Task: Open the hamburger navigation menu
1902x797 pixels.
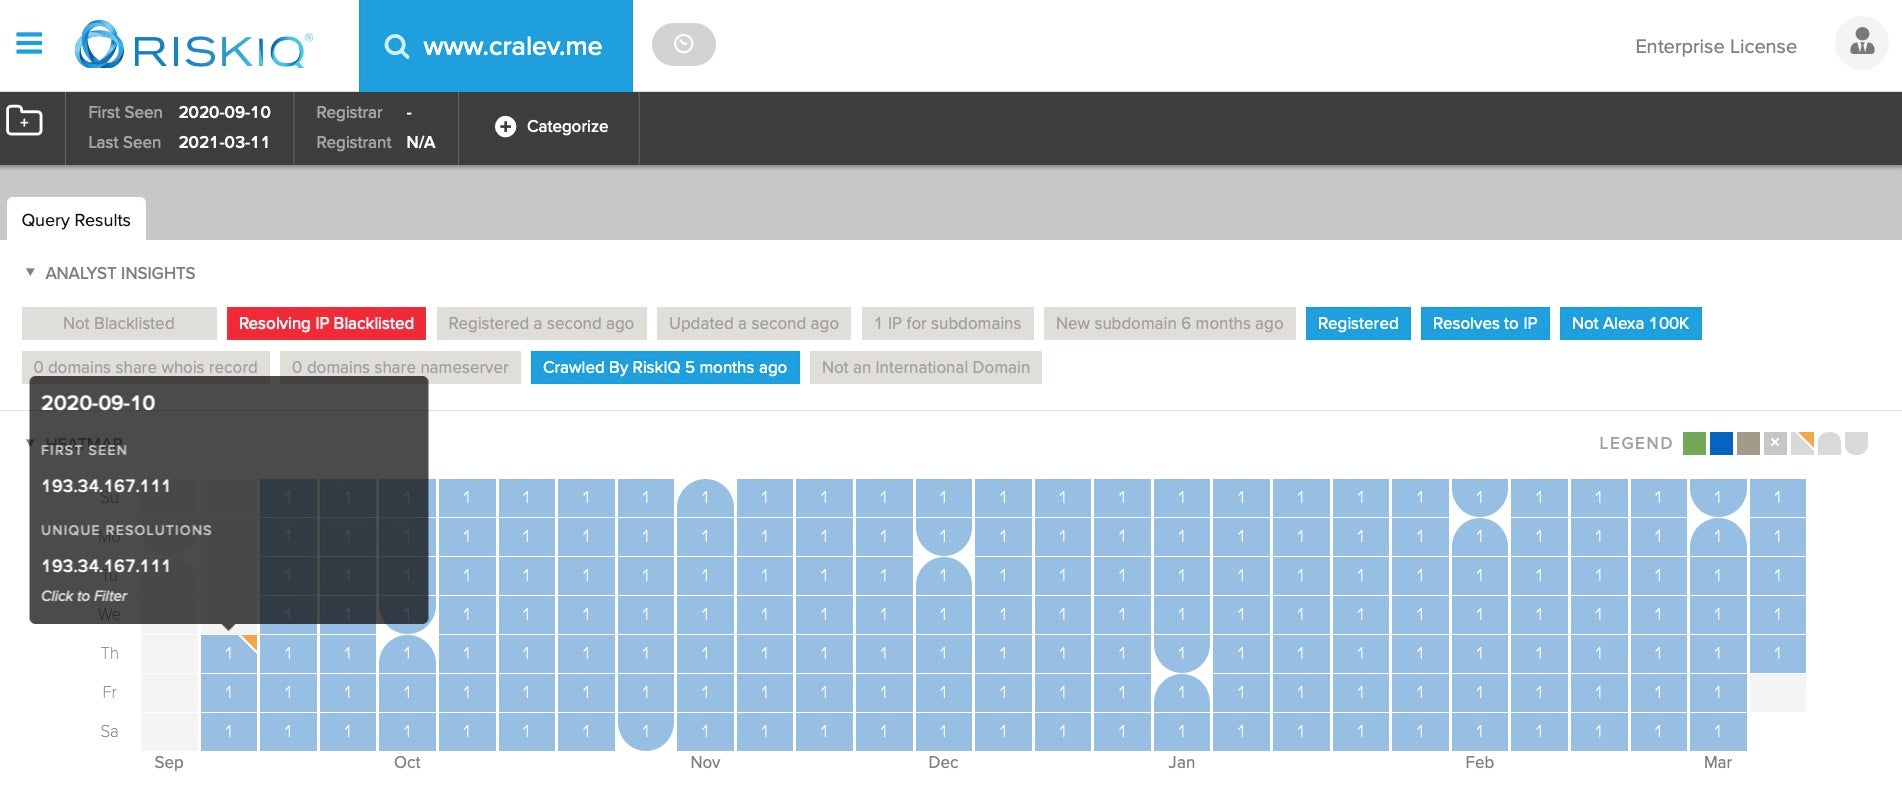Action: [29, 44]
